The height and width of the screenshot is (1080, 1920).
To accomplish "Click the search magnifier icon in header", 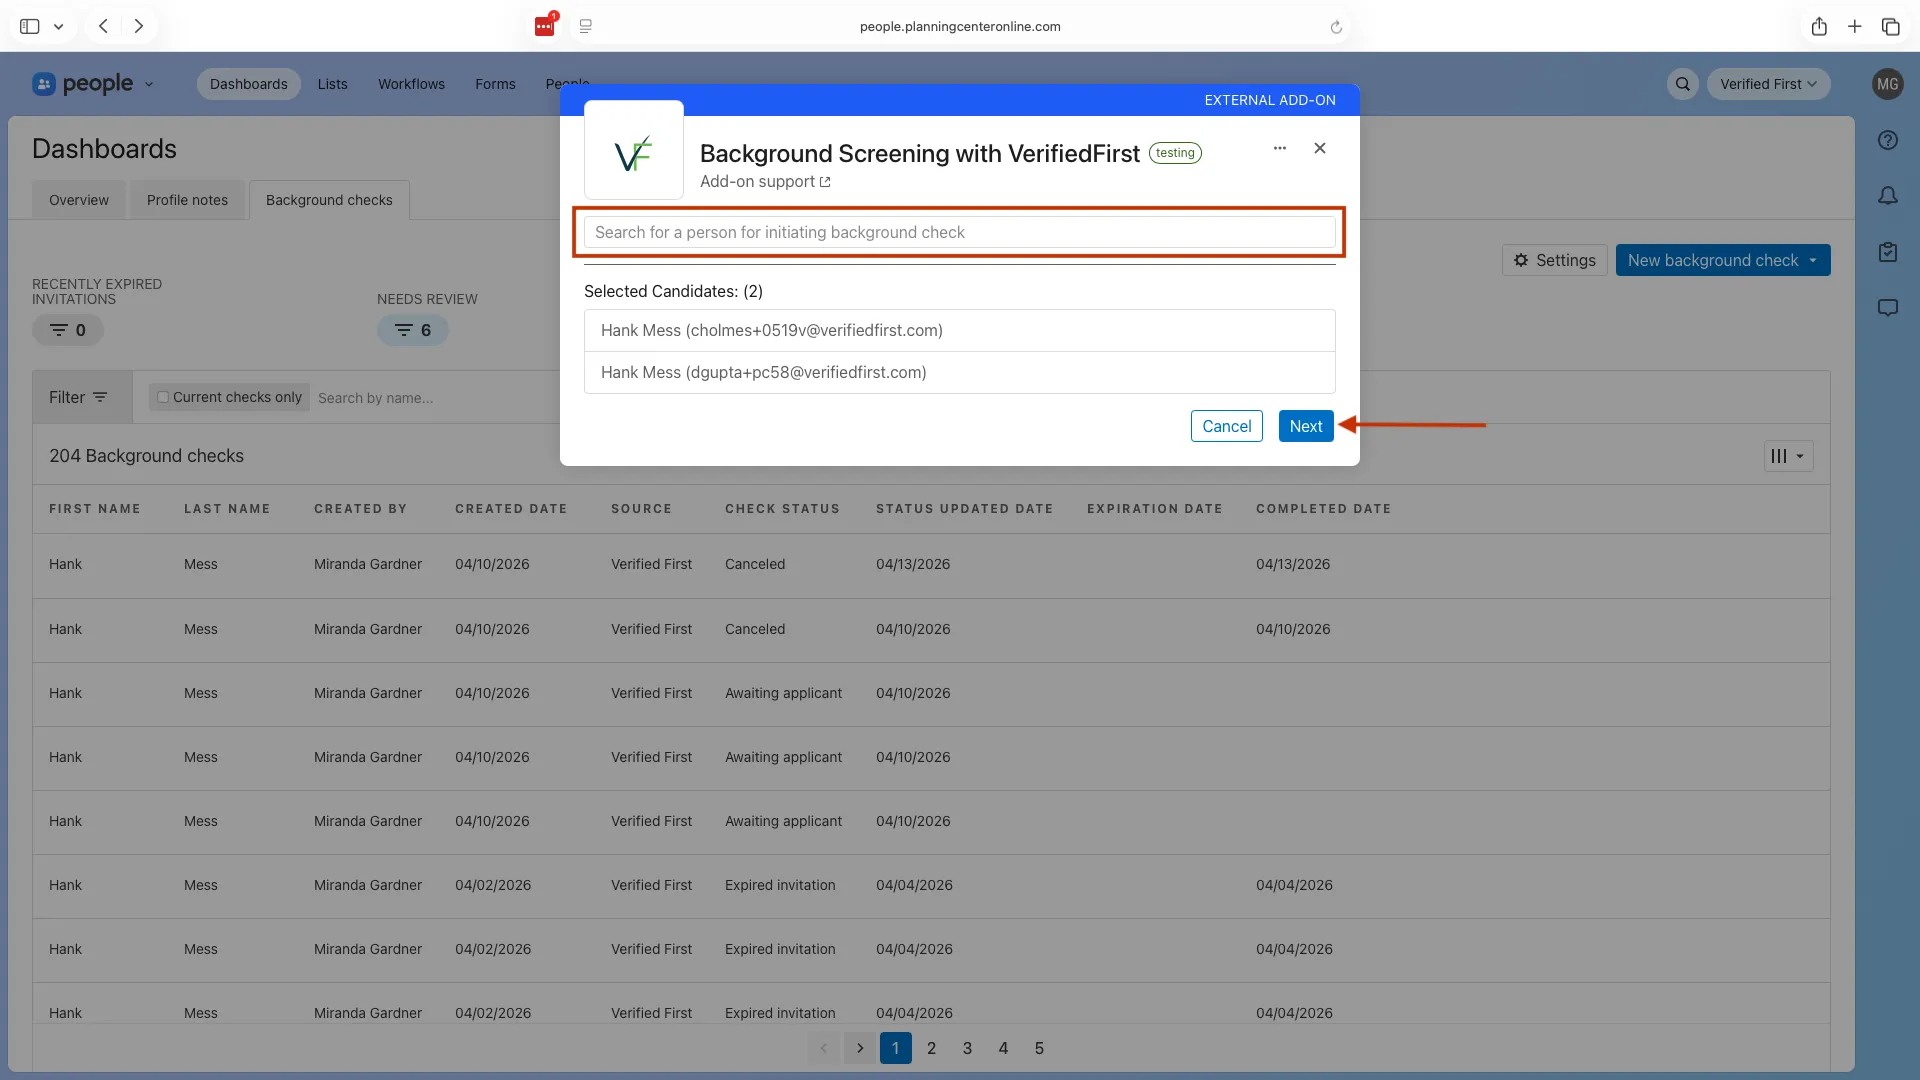I will [x=1683, y=84].
